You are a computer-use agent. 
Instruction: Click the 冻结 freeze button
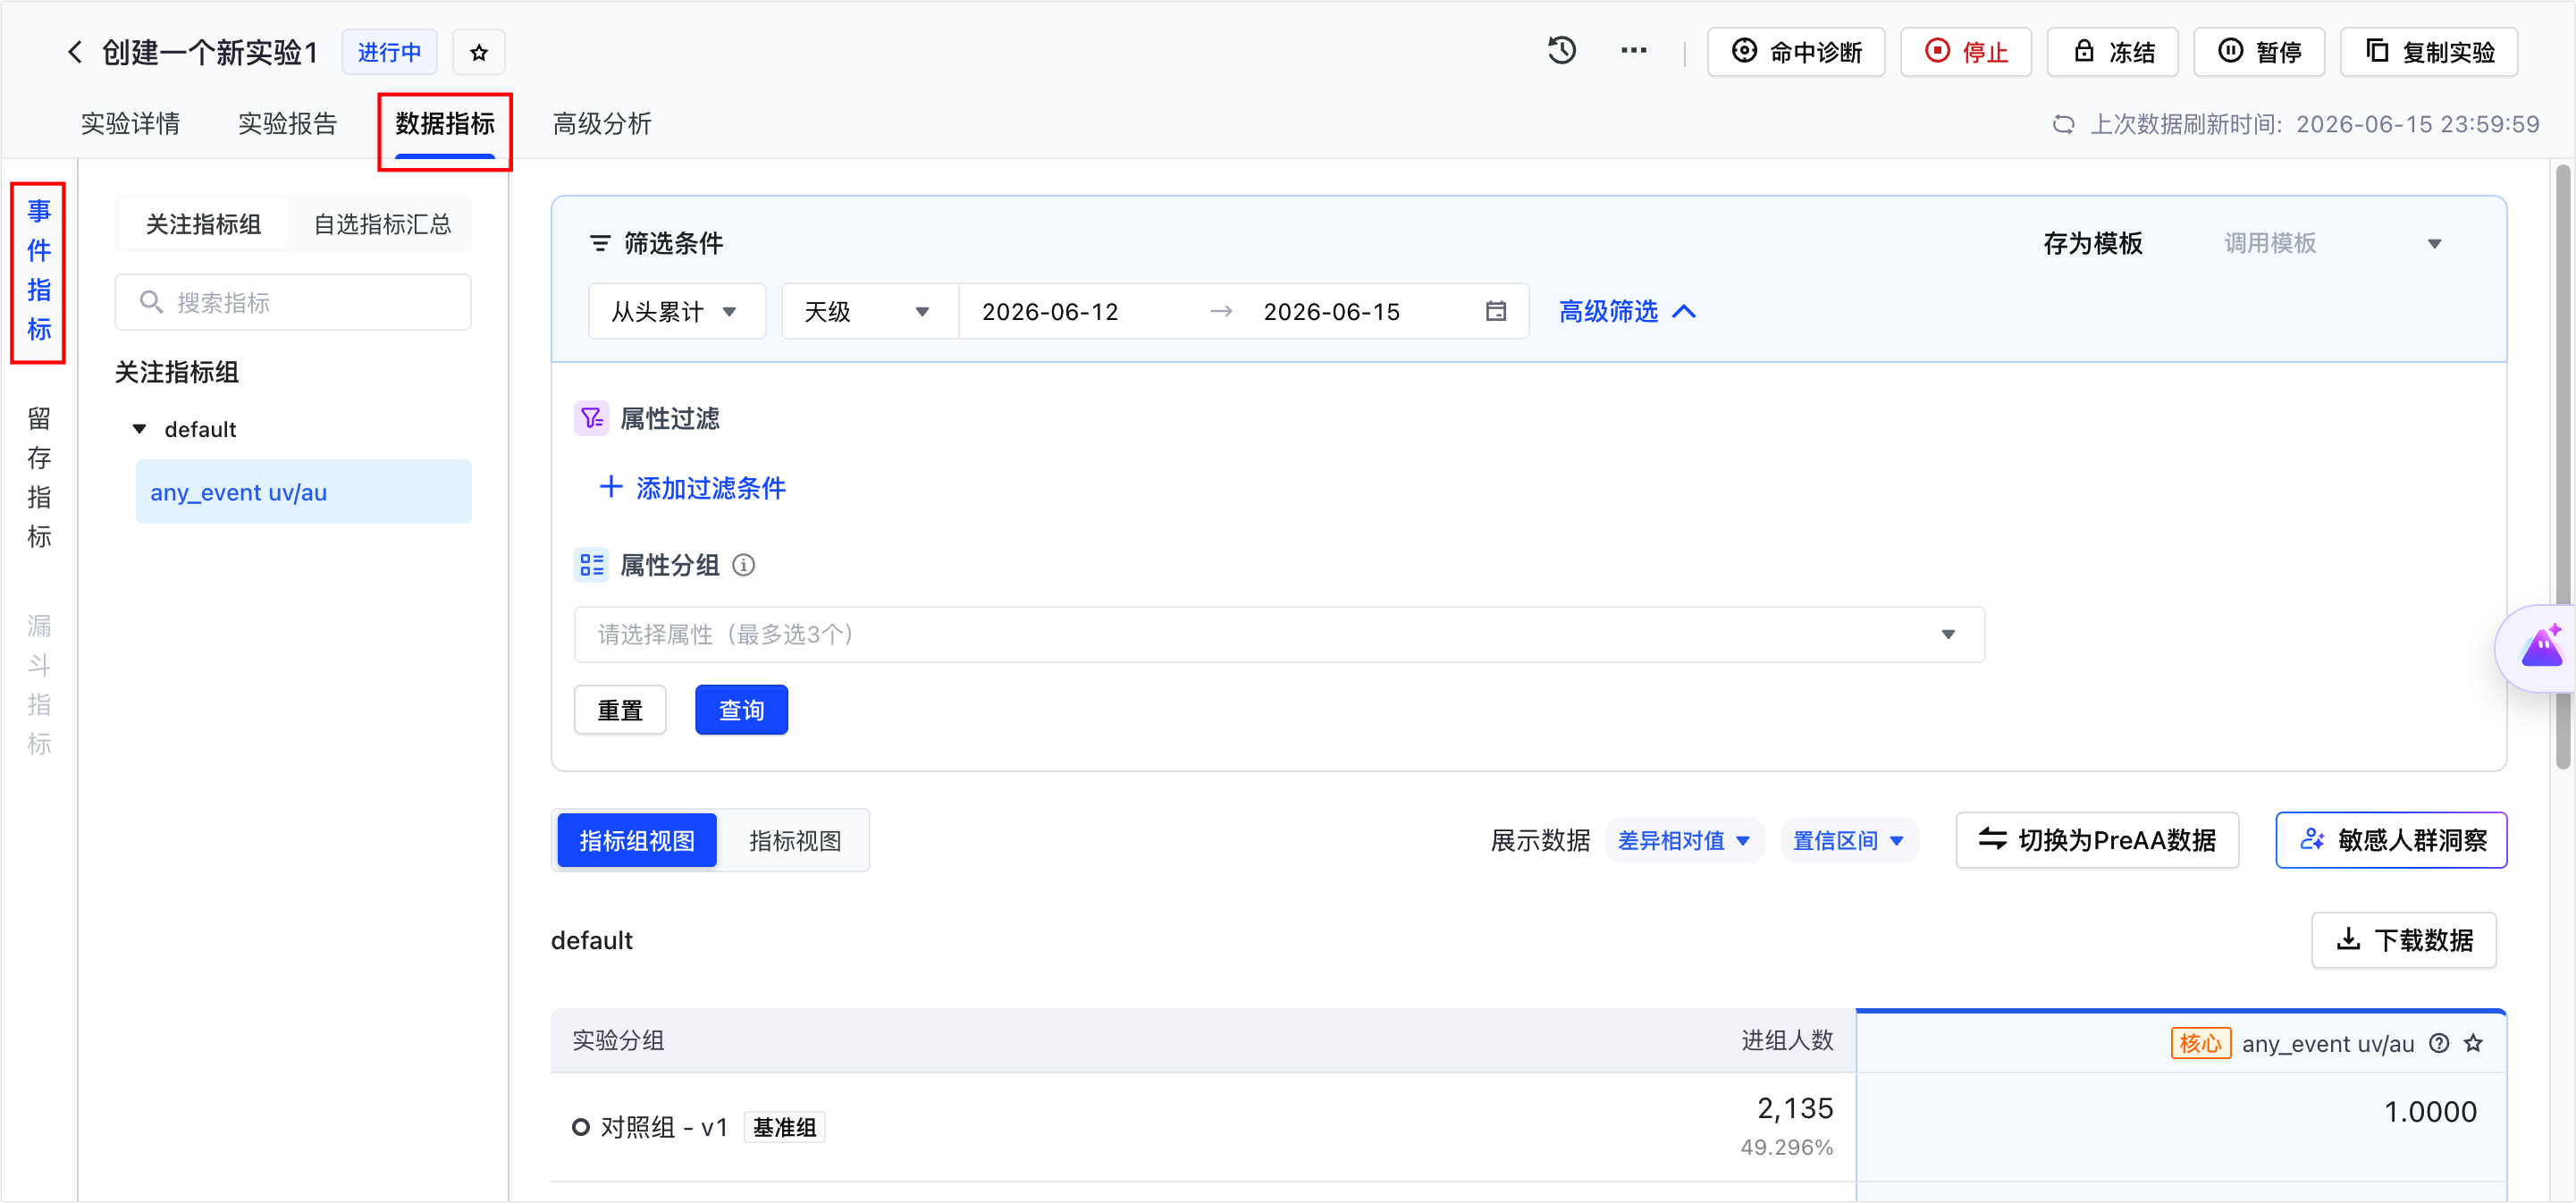(2113, 52)
